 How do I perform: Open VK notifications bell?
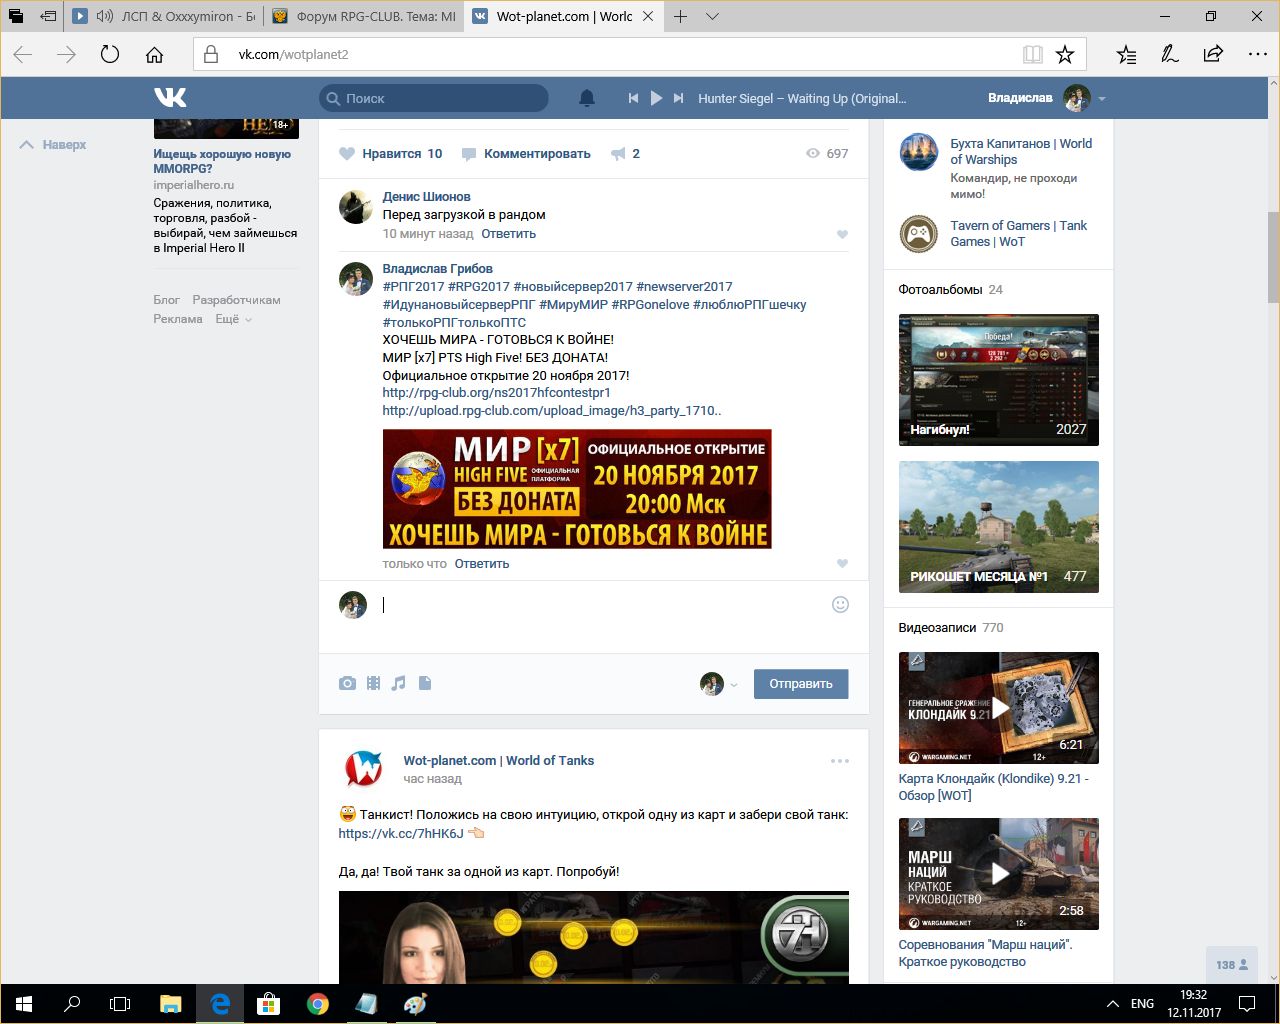587,98
